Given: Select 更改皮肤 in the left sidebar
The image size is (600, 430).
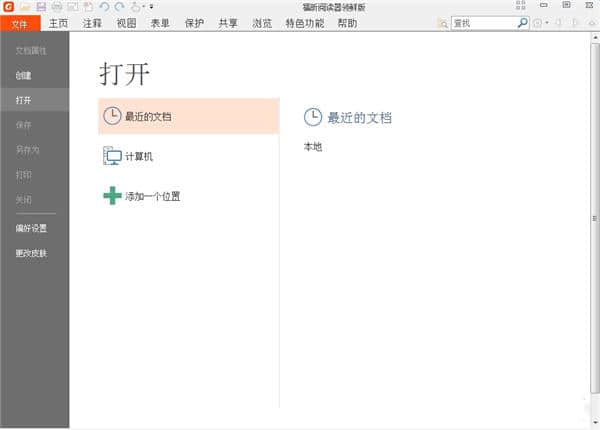Looking at the screenshot, I should (30, 253).
